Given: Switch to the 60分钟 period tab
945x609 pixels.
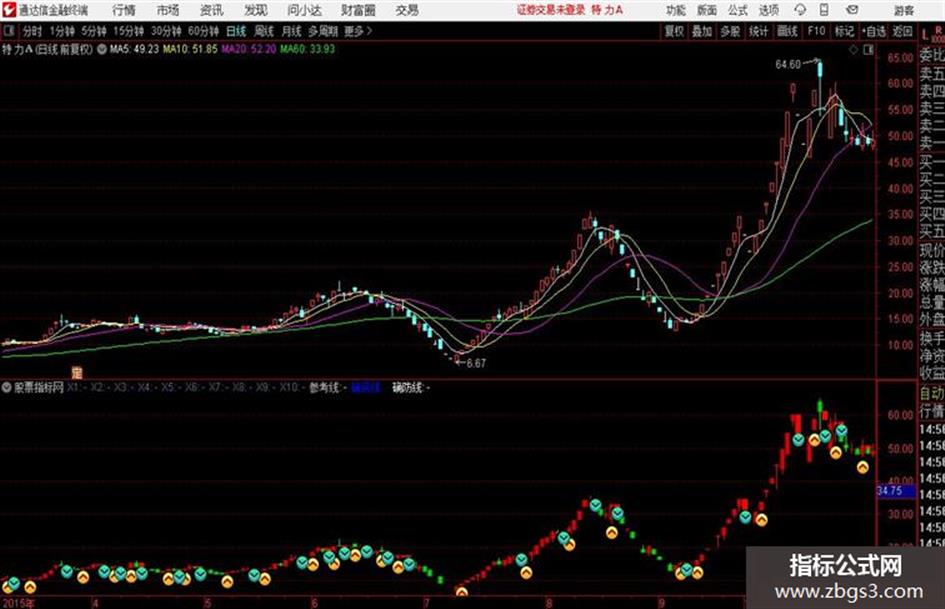Looking at the screenshot, I should pos(203,31).
